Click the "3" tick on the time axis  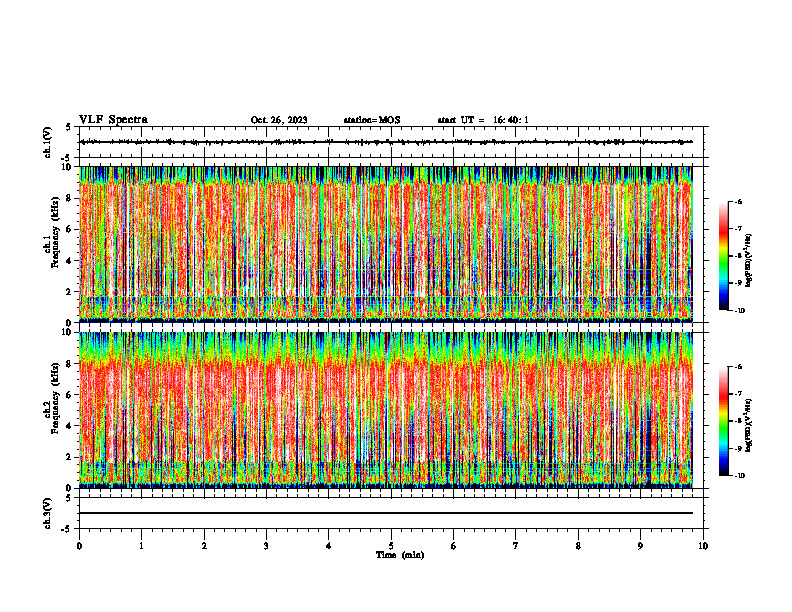click(x=266, y=546)
